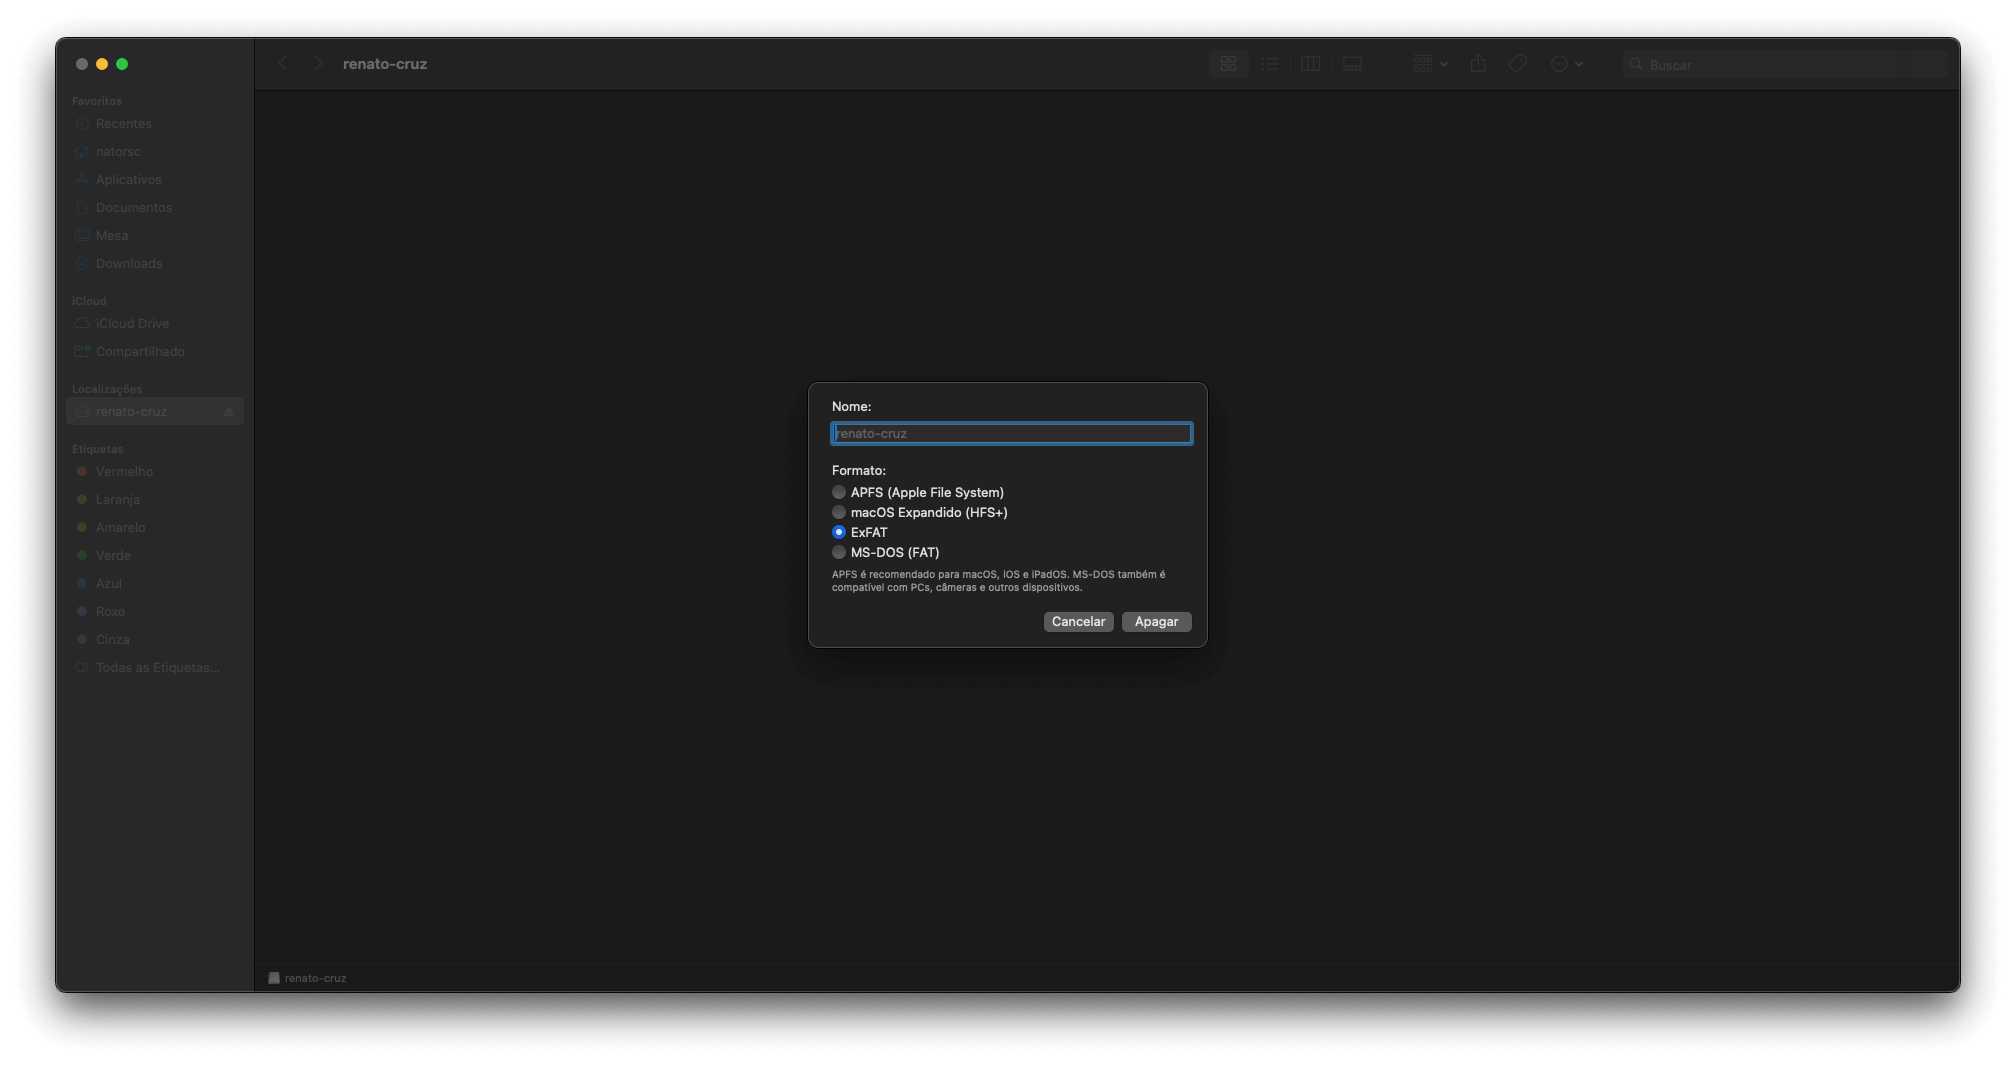Screen dimensions: 2016x1066
Task: Click the Documentos page icon
Action: coord(82,208)
